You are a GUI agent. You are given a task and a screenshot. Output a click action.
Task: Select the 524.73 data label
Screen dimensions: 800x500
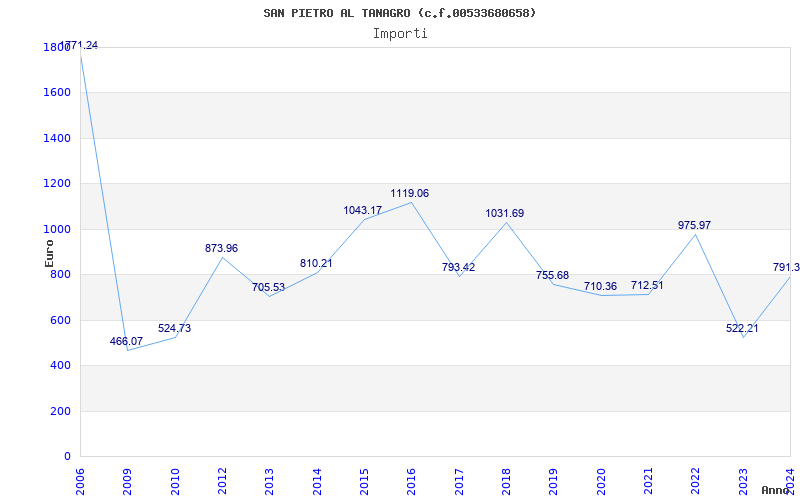[x=174, y=328]
